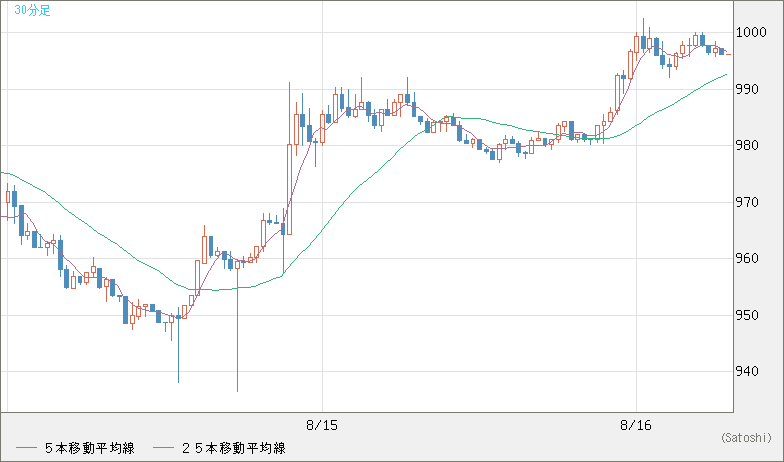Click the 970 price axis label

[748, 202]
